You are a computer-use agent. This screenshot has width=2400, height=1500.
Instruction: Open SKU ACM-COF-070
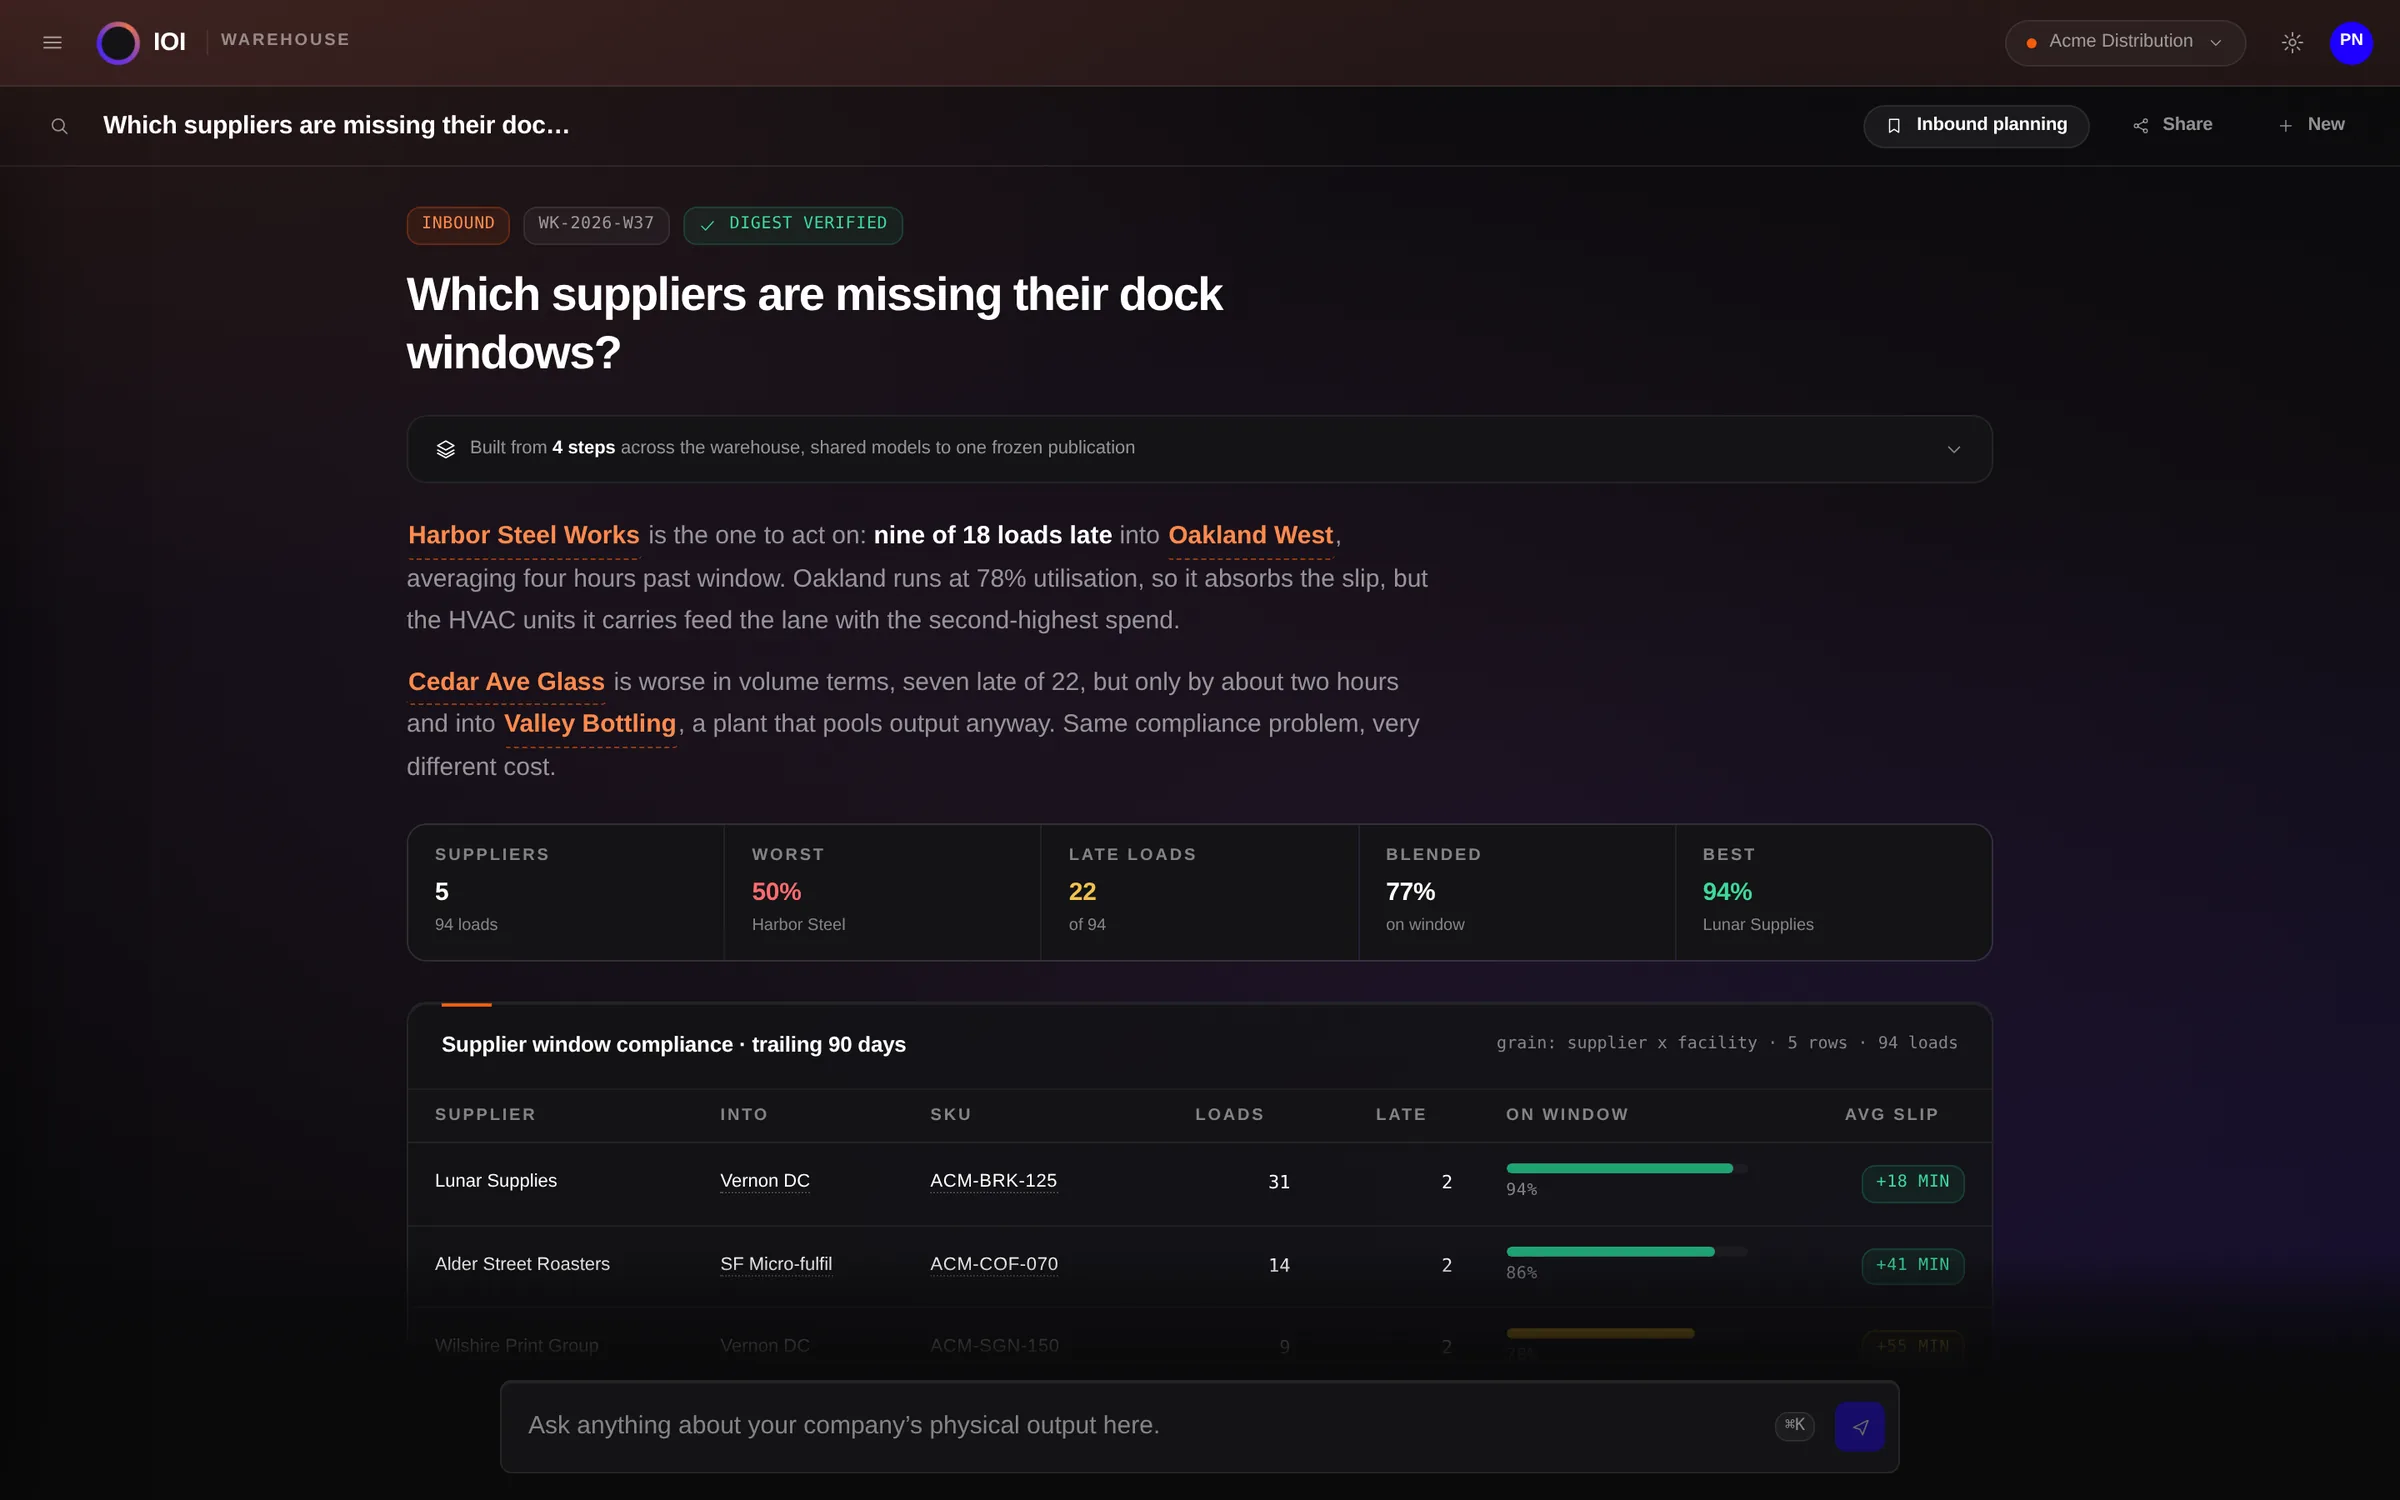tap(994, 1264)
